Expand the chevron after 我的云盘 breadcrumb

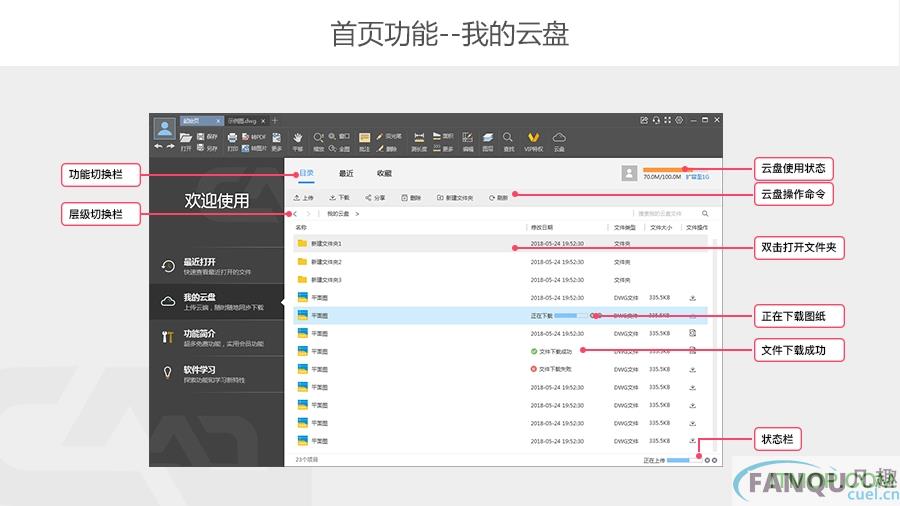point(357,213)
